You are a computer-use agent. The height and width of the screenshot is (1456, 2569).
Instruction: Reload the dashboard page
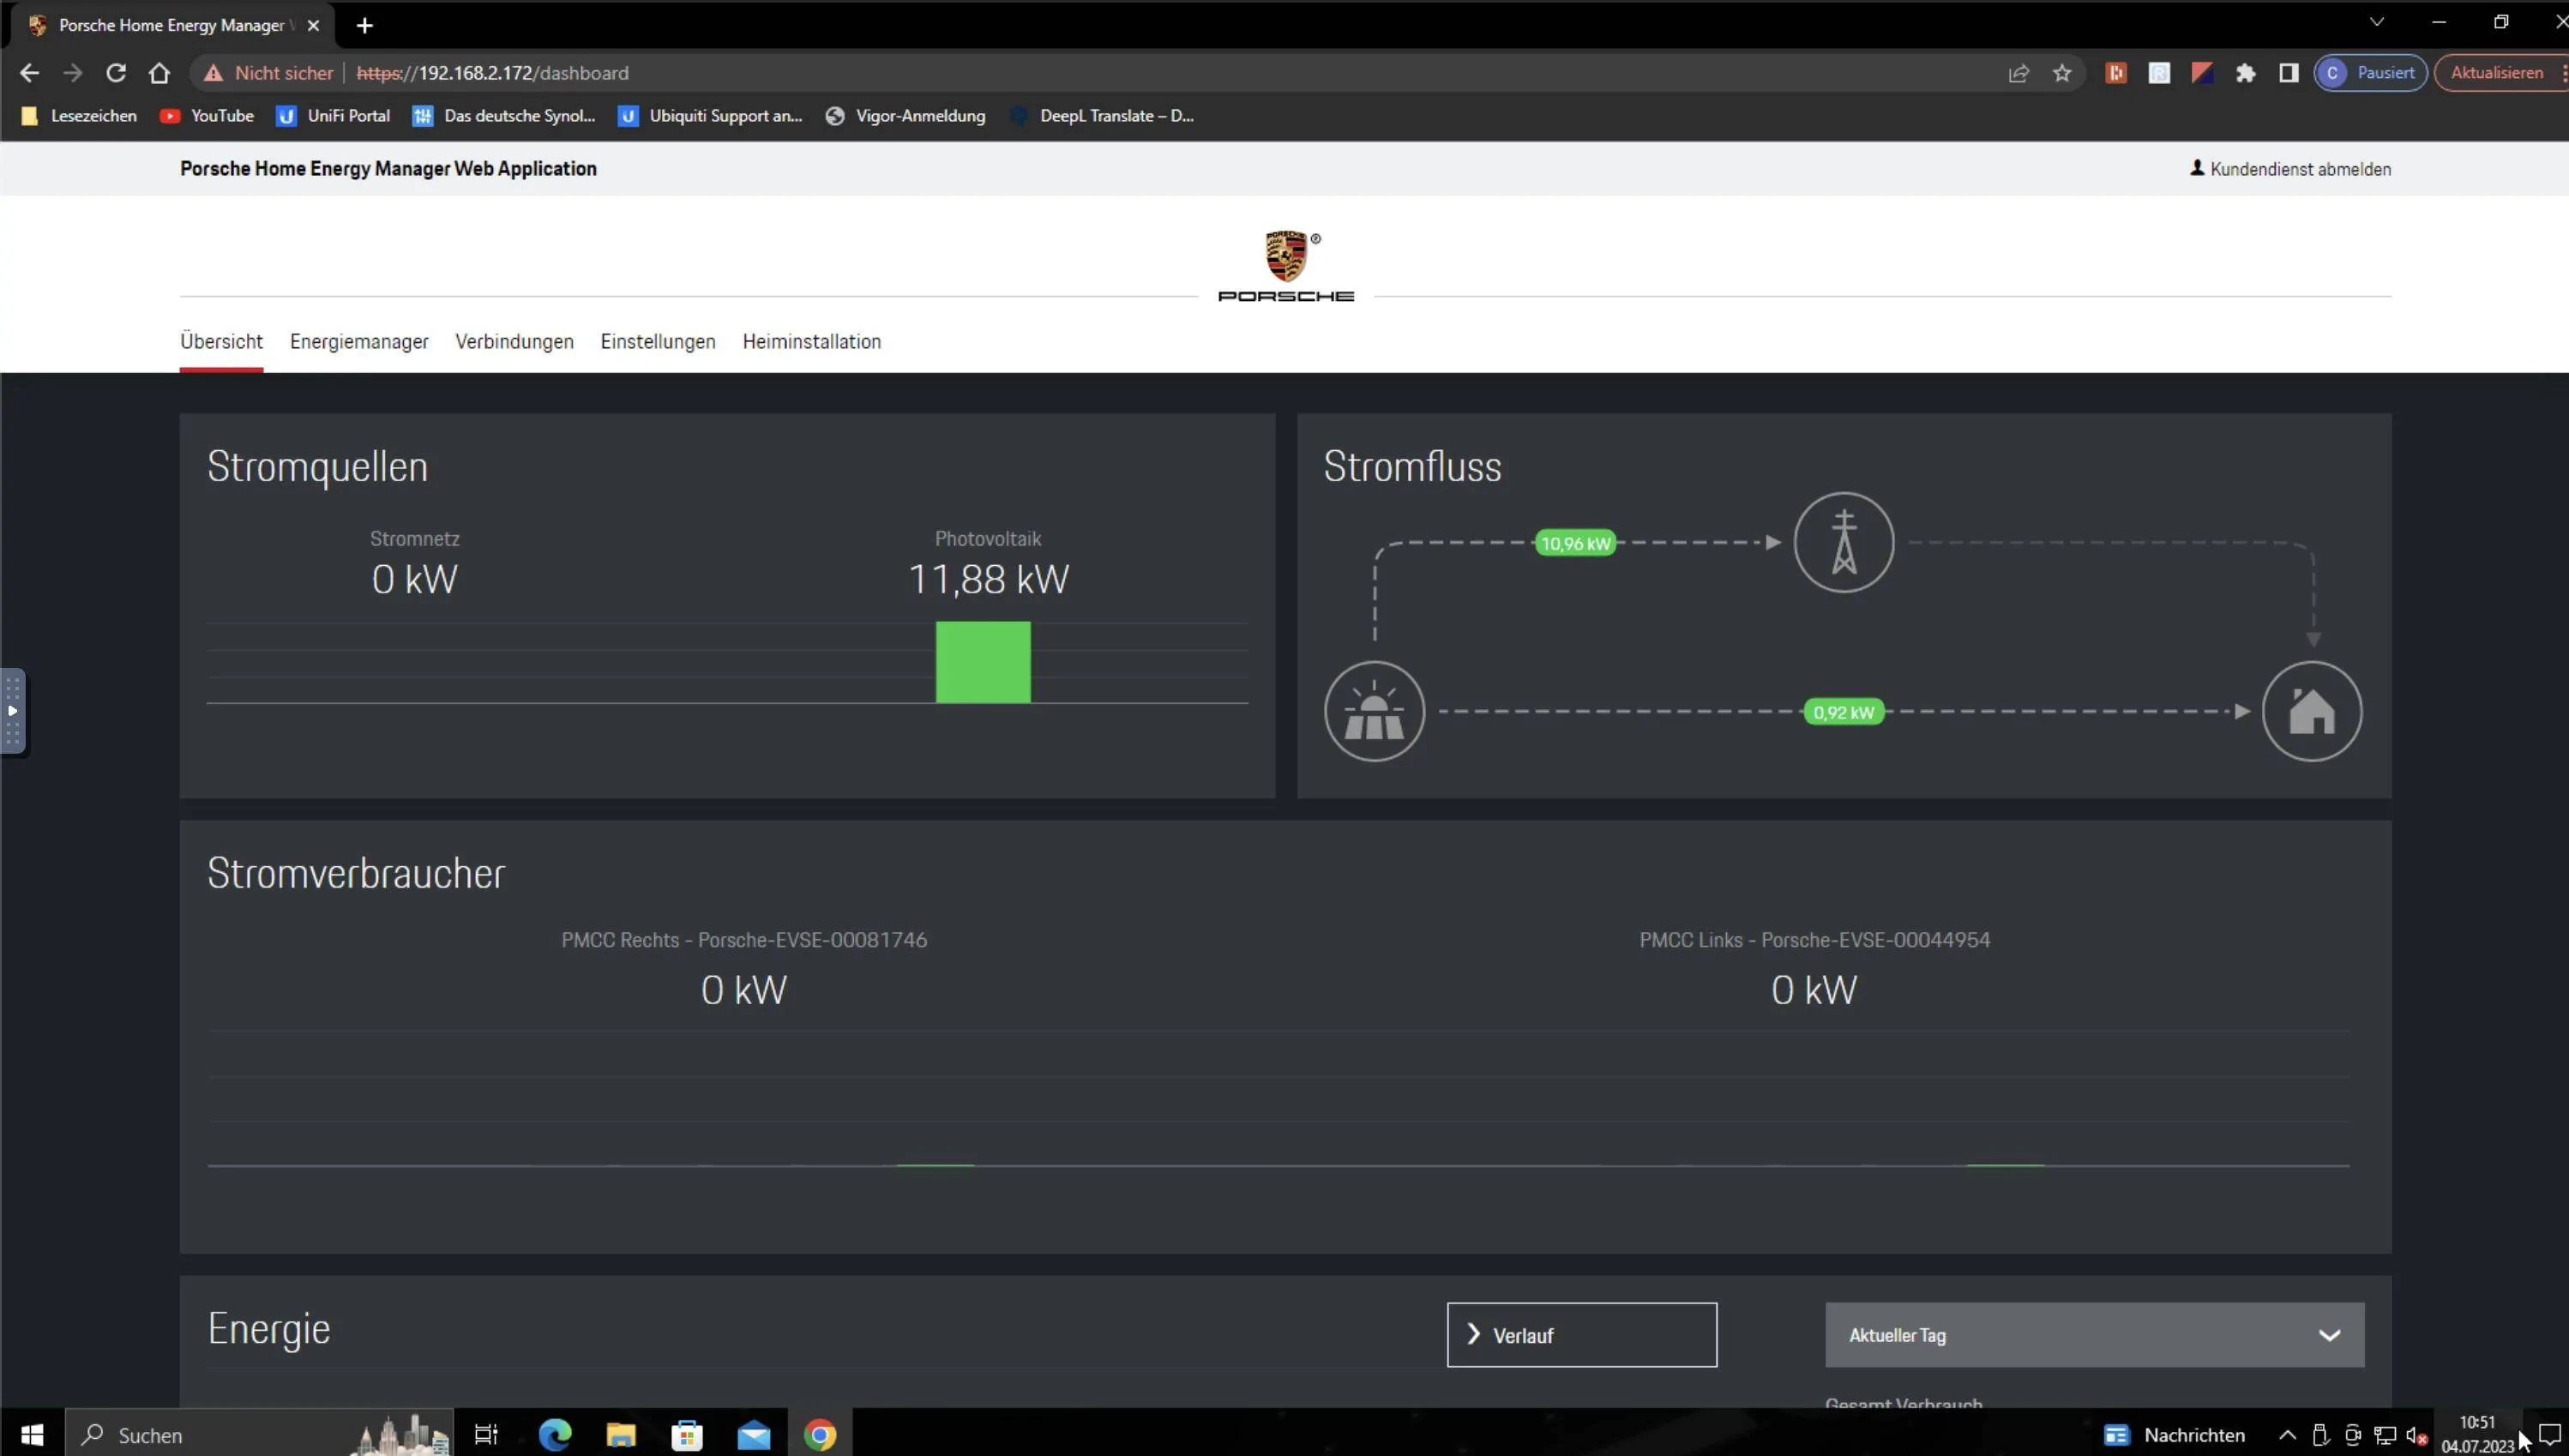coord(116,73)
